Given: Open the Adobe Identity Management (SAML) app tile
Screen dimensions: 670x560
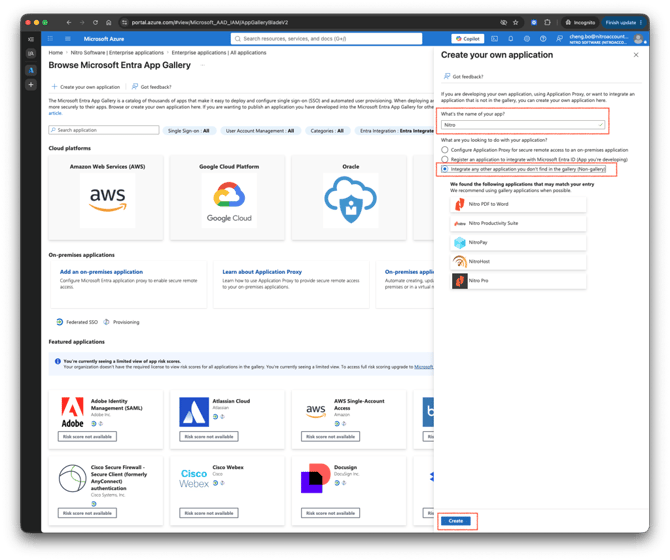Looking at the screenshot, I should (x=106, y=419).
